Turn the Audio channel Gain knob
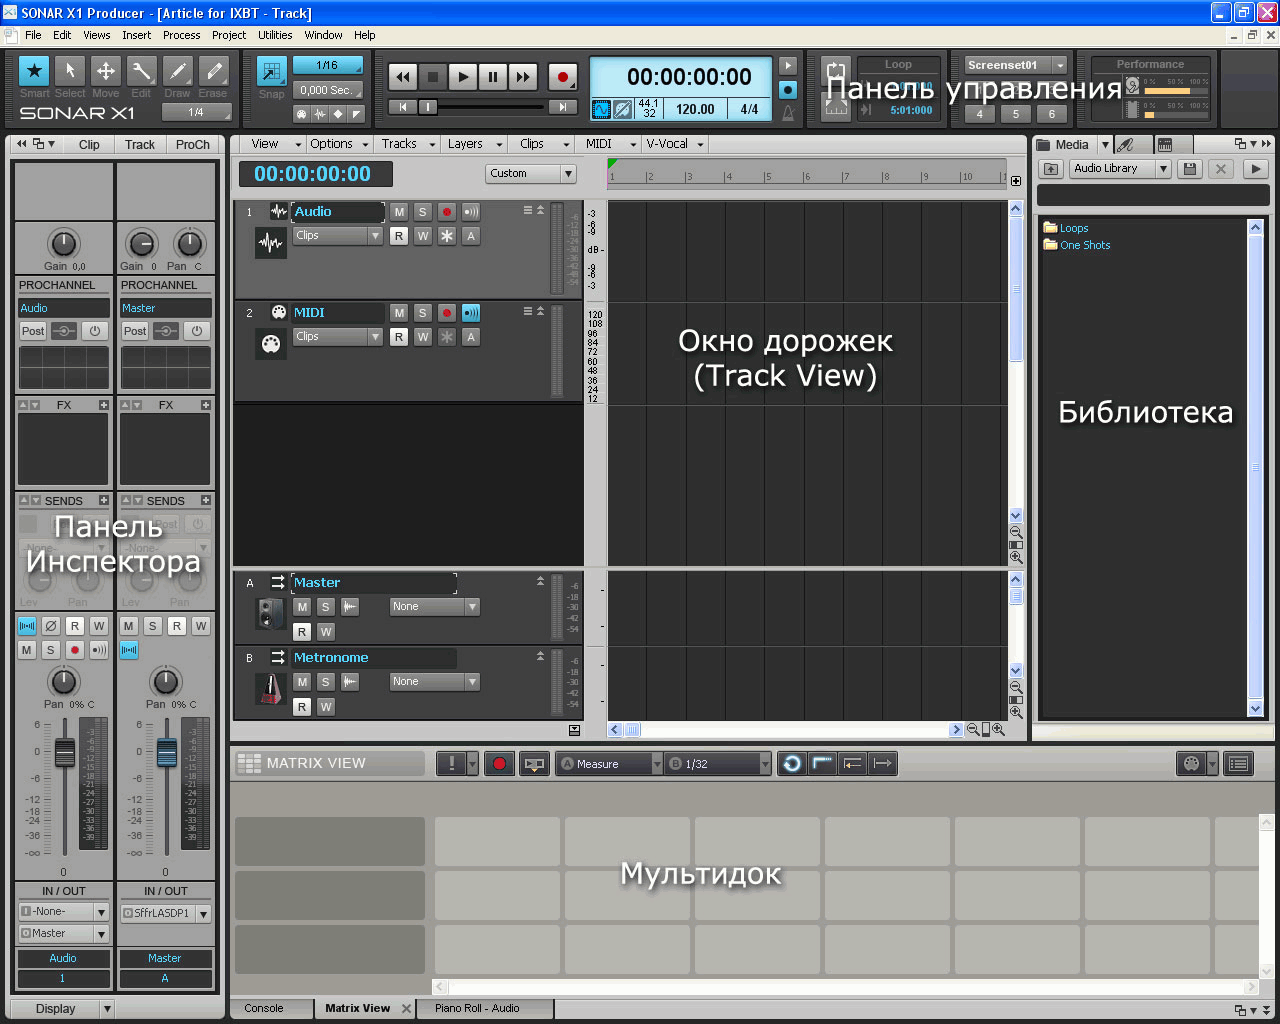 [63, 243]
